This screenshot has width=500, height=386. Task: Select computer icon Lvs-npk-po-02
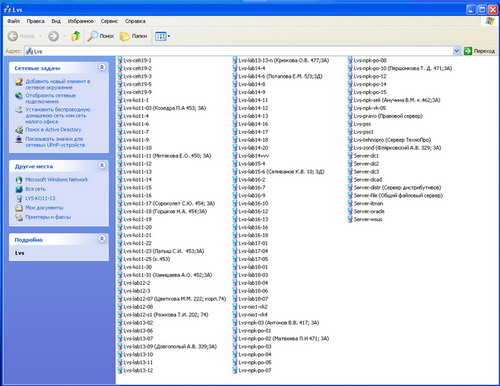pos(235,338)
